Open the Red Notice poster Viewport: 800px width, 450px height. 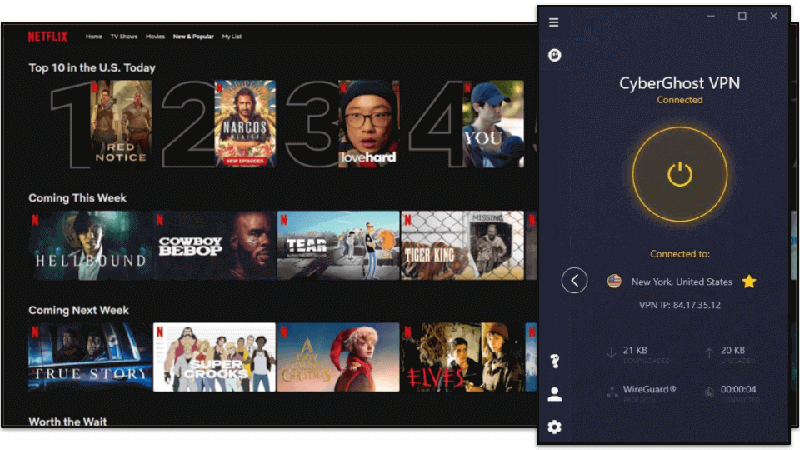coord(121,124)
